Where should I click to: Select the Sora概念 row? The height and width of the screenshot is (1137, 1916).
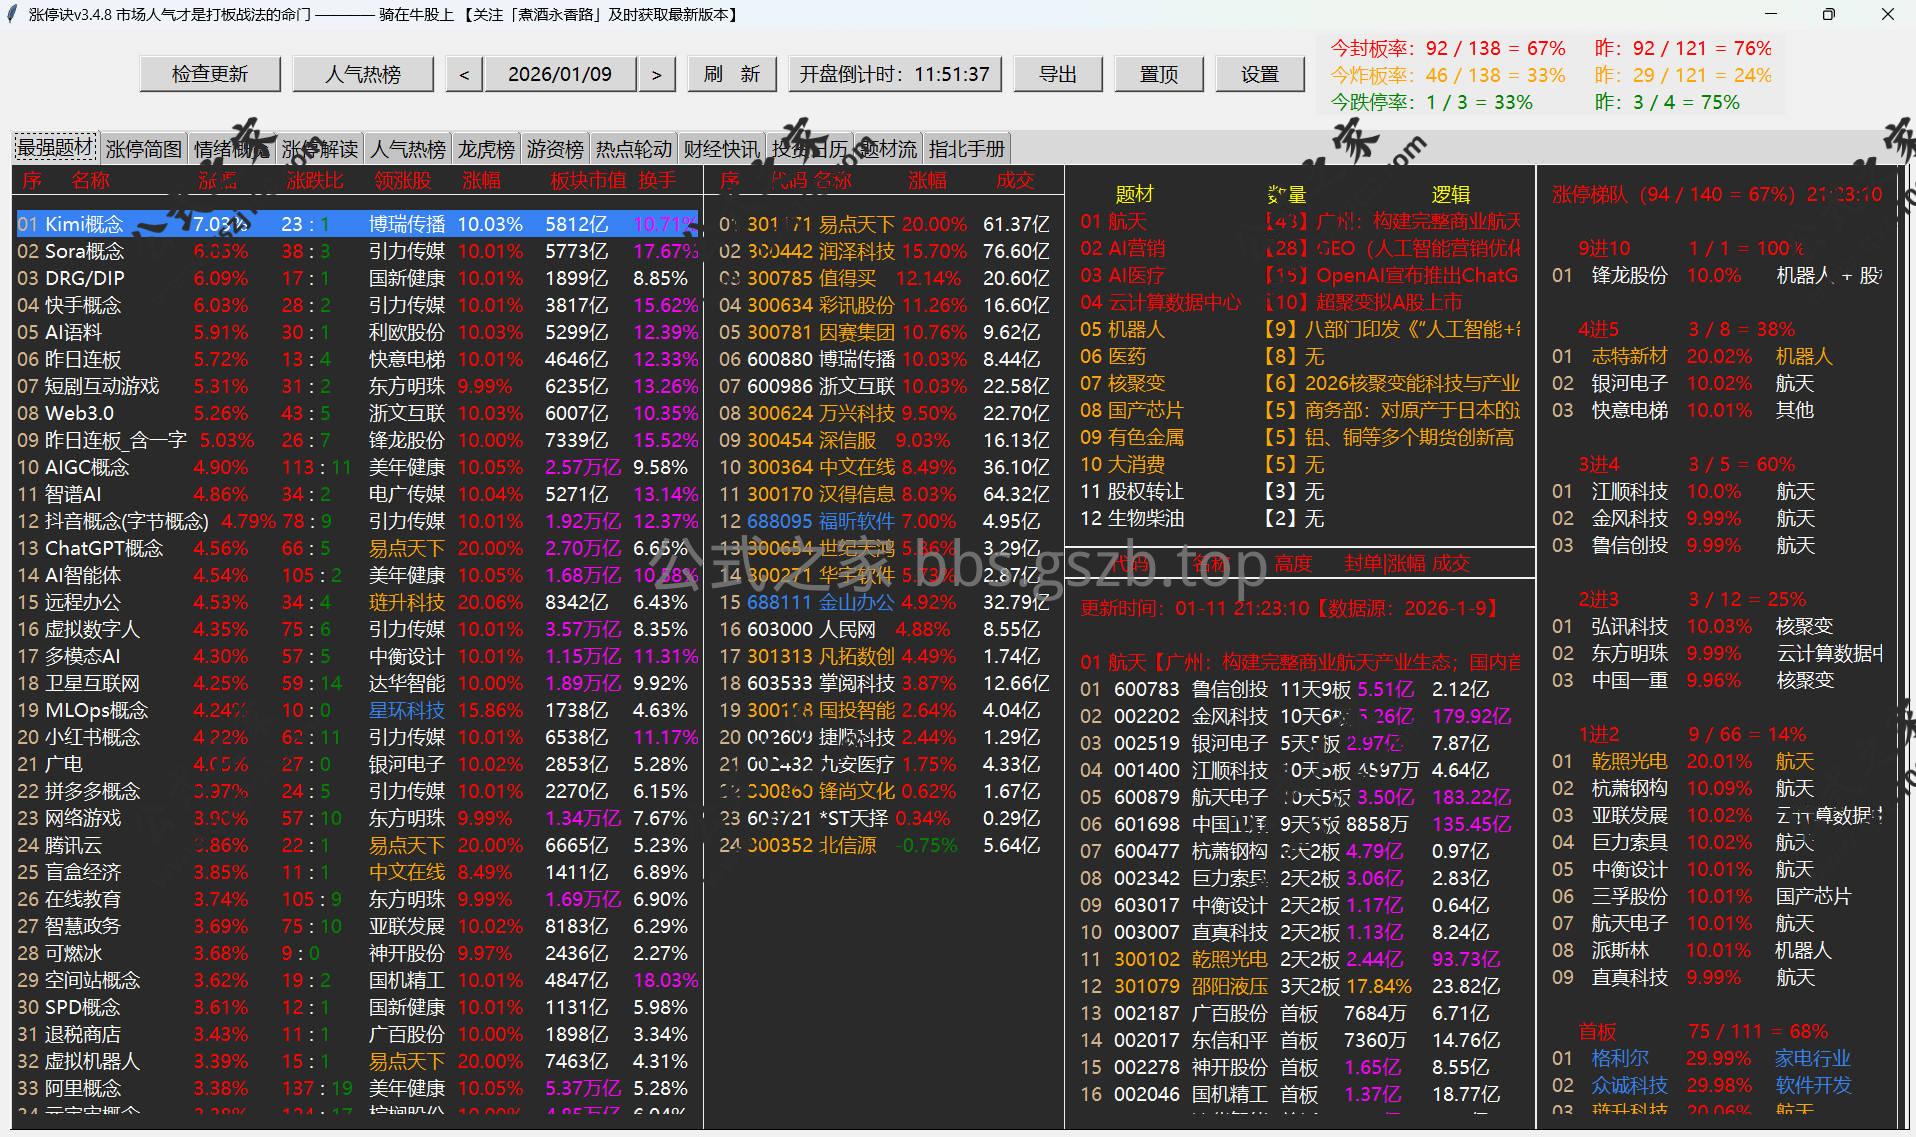(x=357, y=251)
